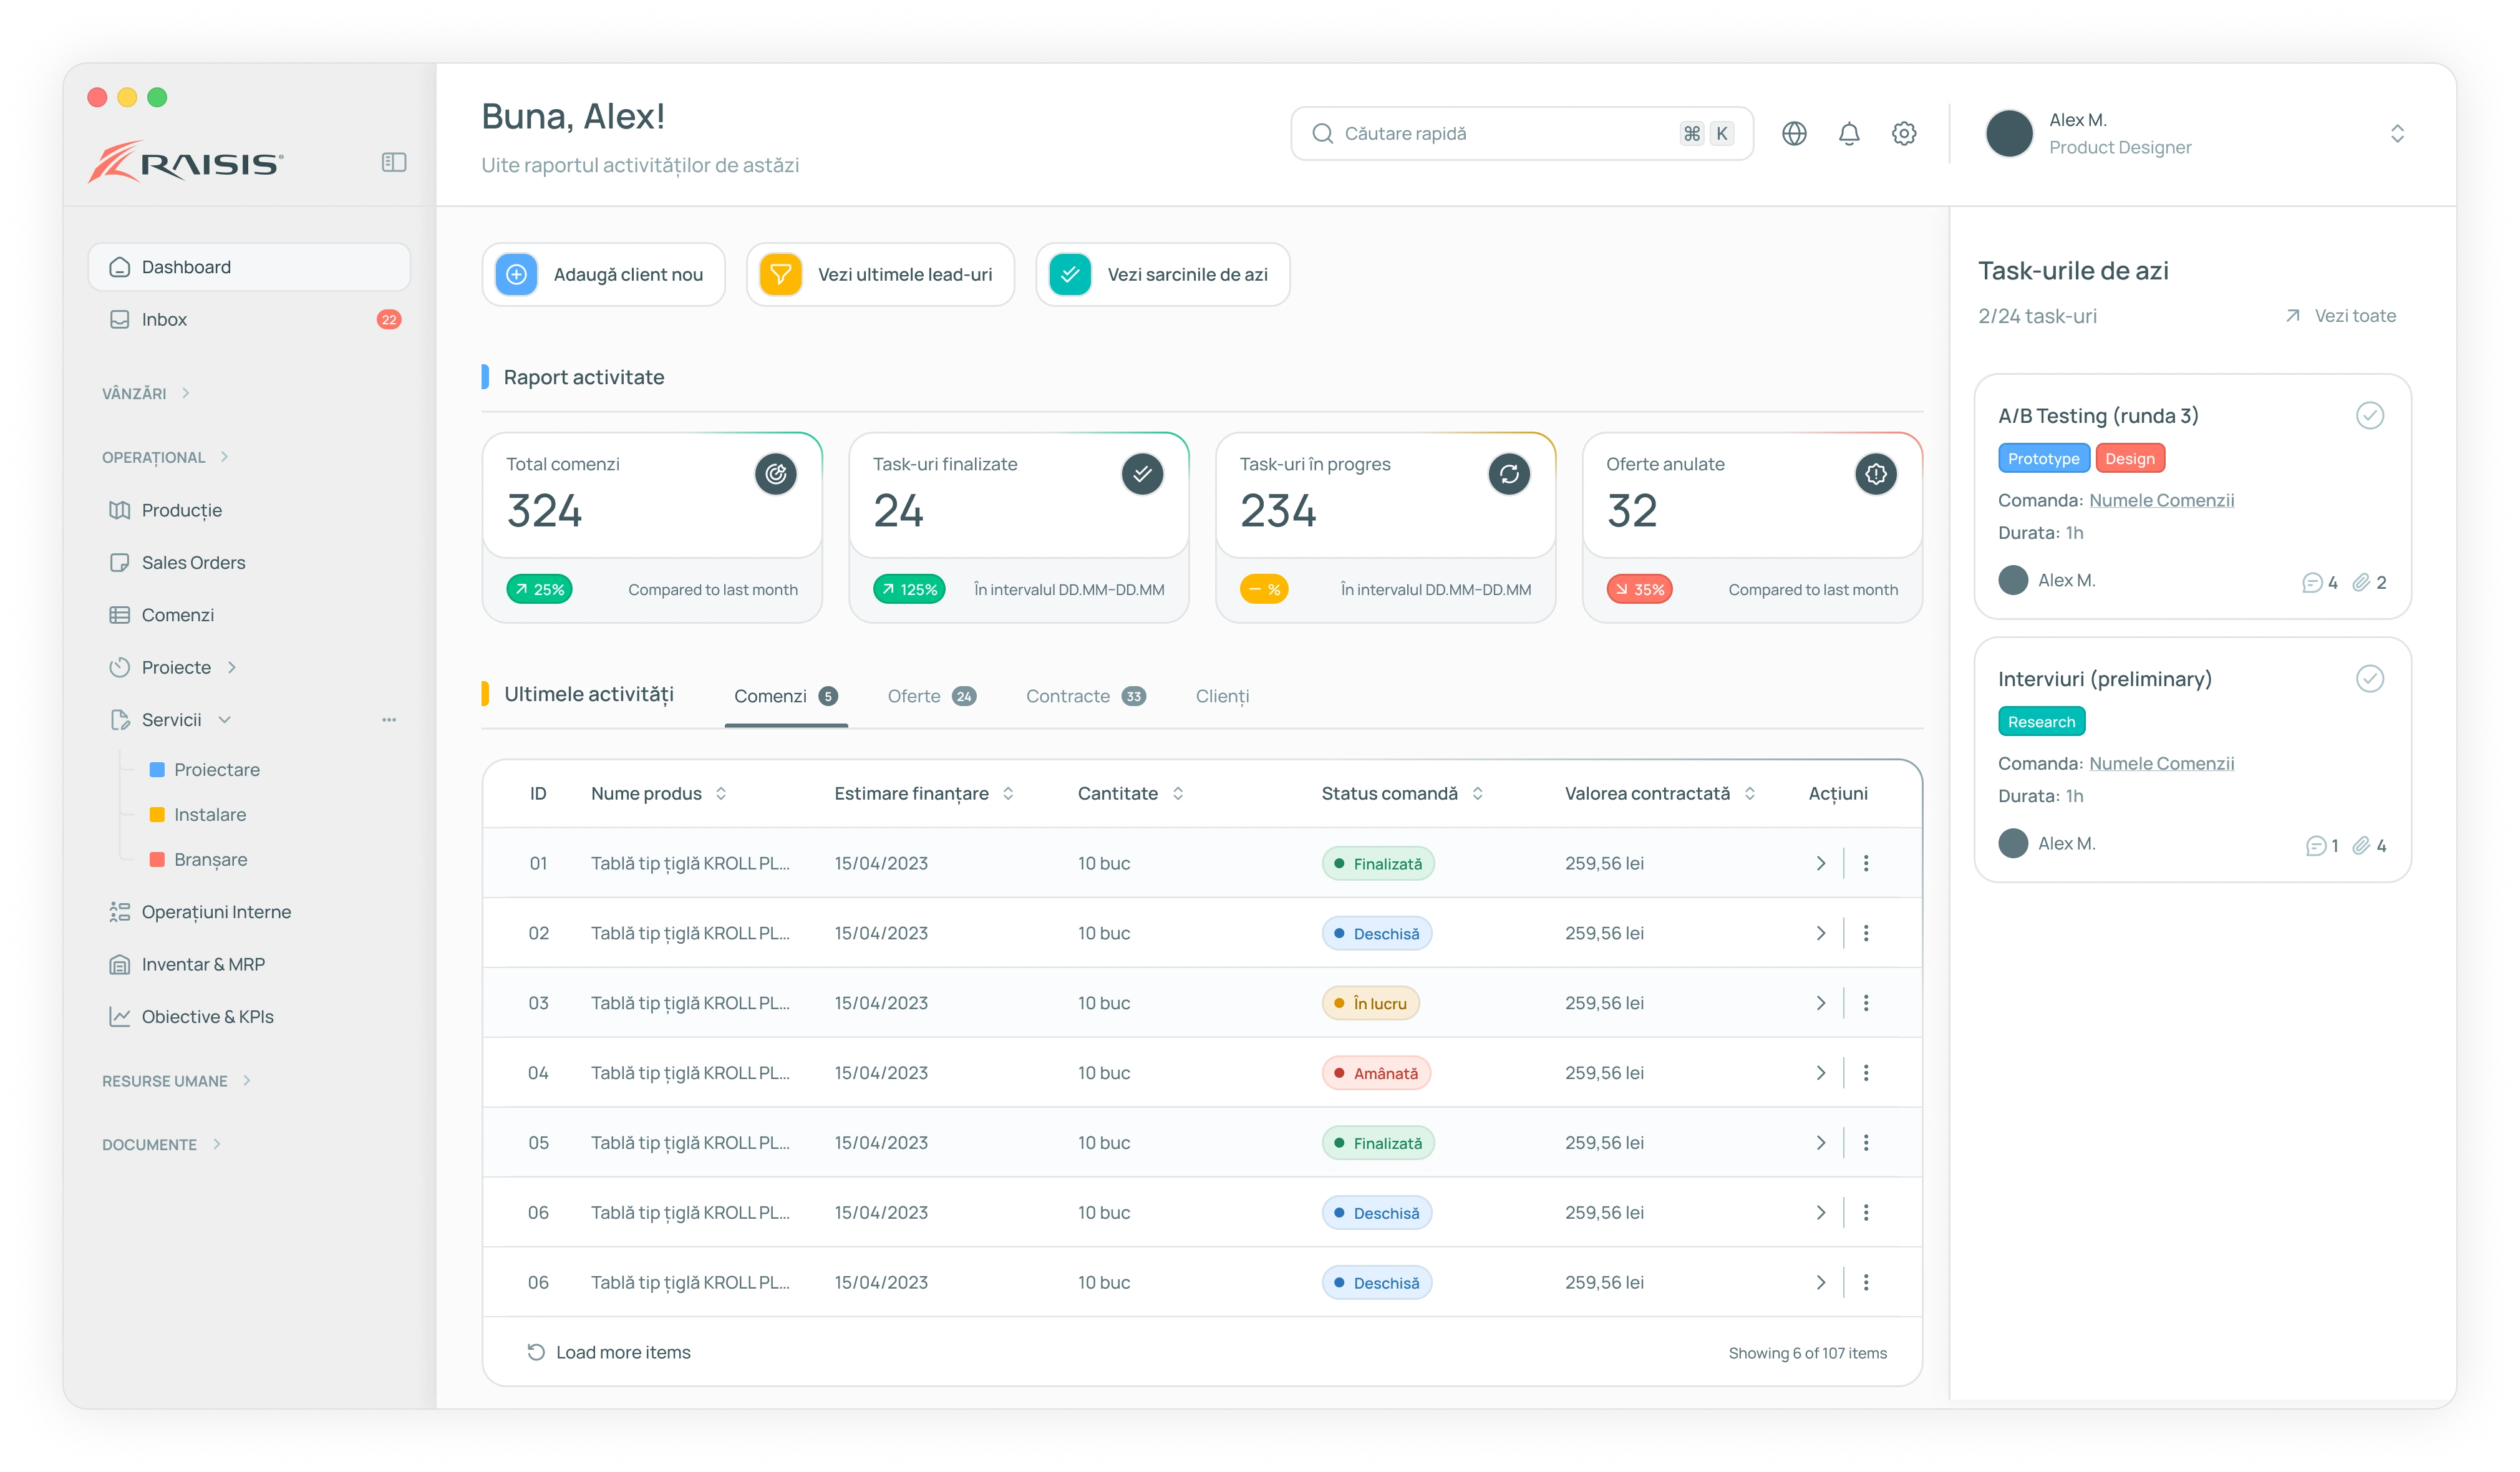Image resolution: width=2520 pixels, height=1472 pixels.
Task: Open row 04 kebab actions menu
Action: [x=1866, y=1073]
